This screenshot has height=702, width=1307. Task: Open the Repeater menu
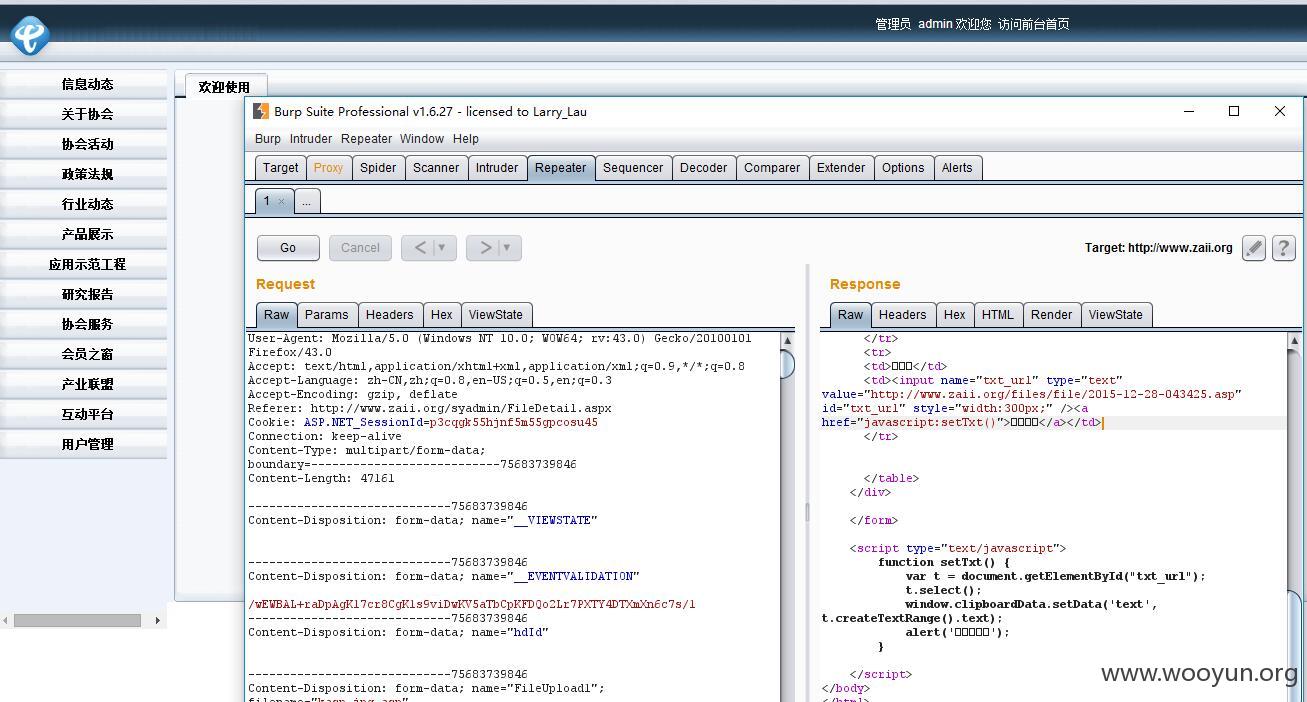coord(366,139)
